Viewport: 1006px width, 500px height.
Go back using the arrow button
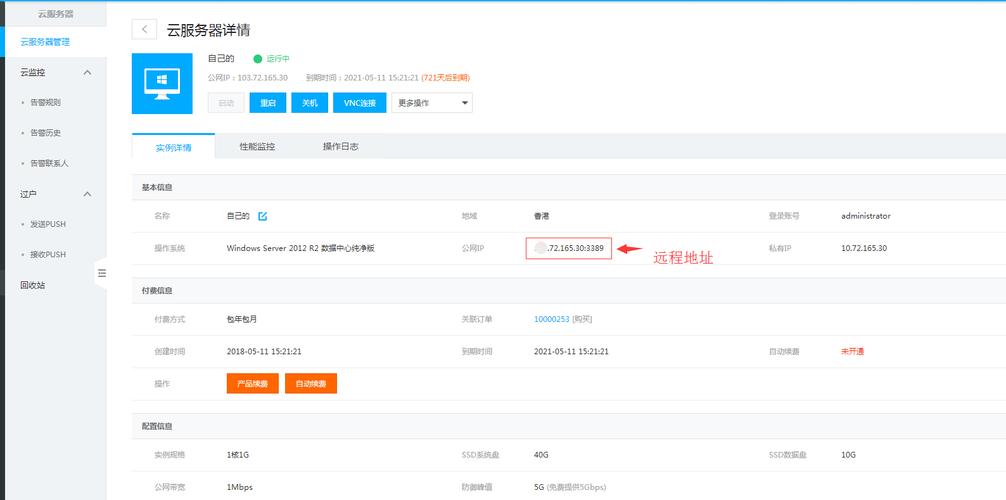tap(144, 30)
